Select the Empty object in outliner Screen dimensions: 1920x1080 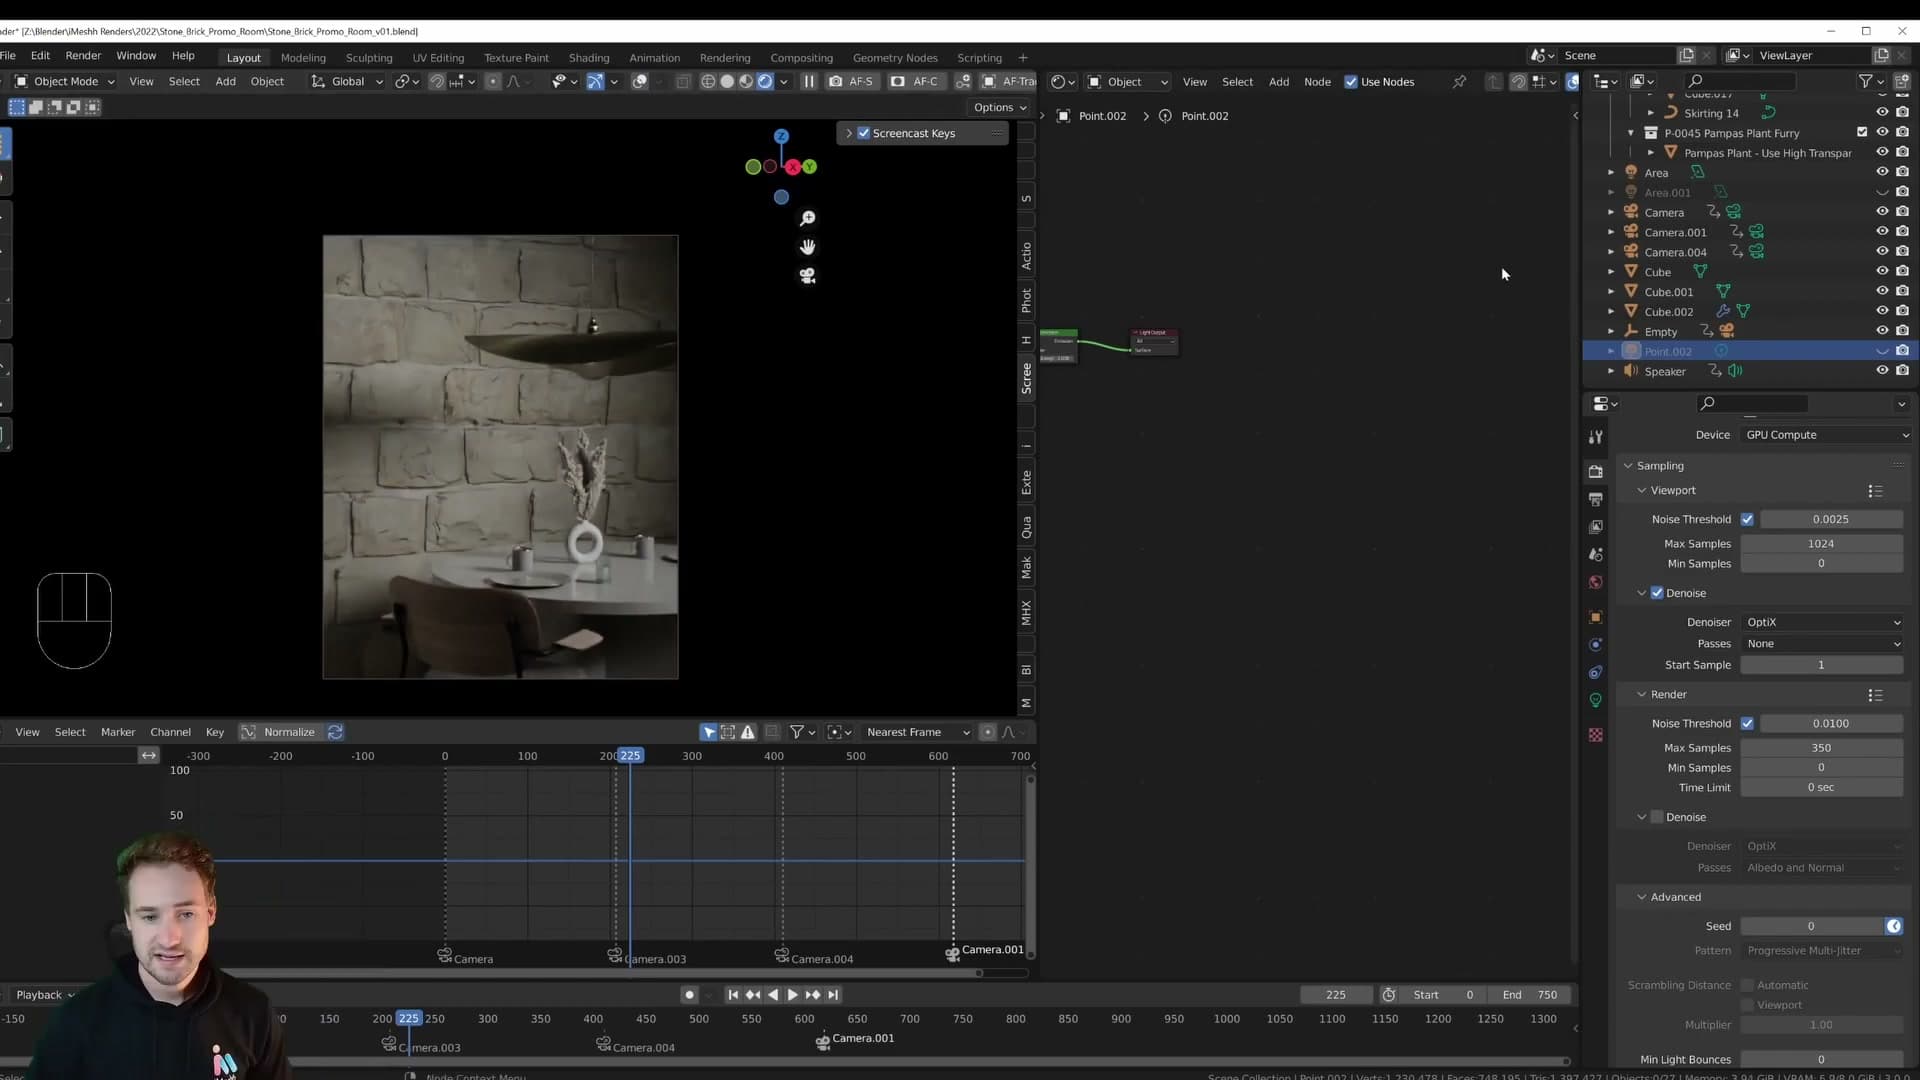tap(1661, 332)
